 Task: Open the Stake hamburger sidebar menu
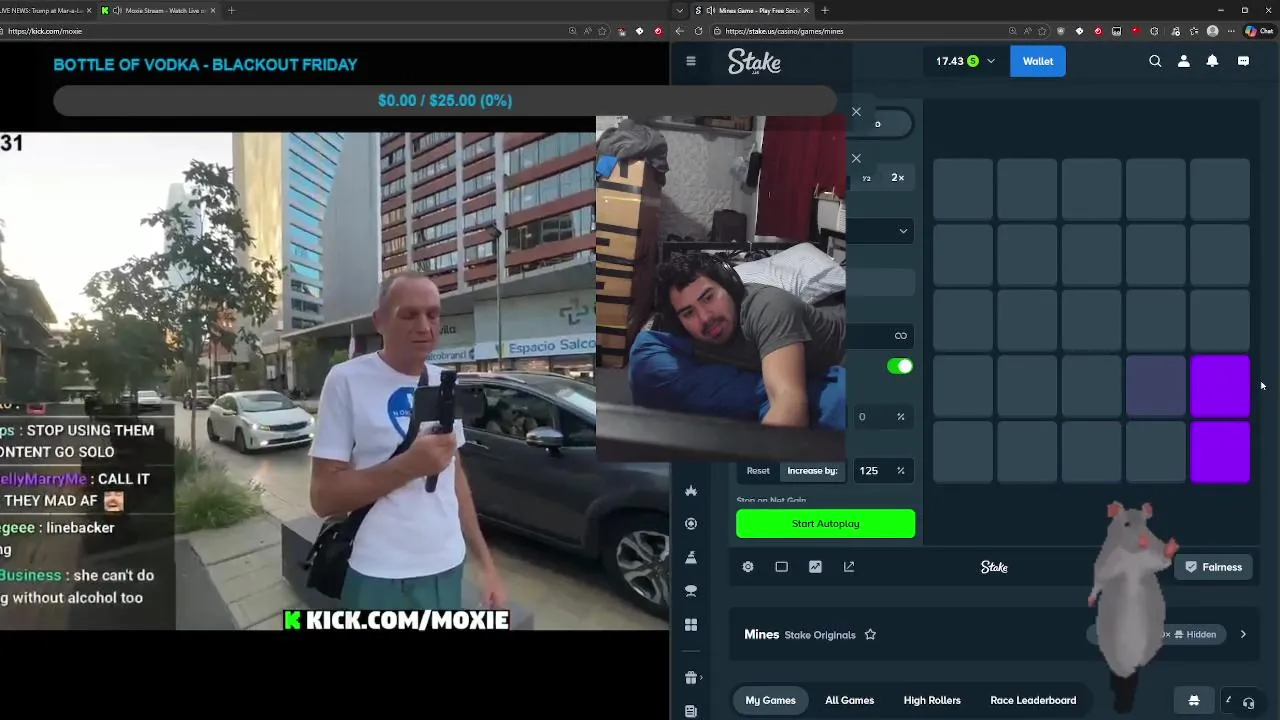pos(691,61)
